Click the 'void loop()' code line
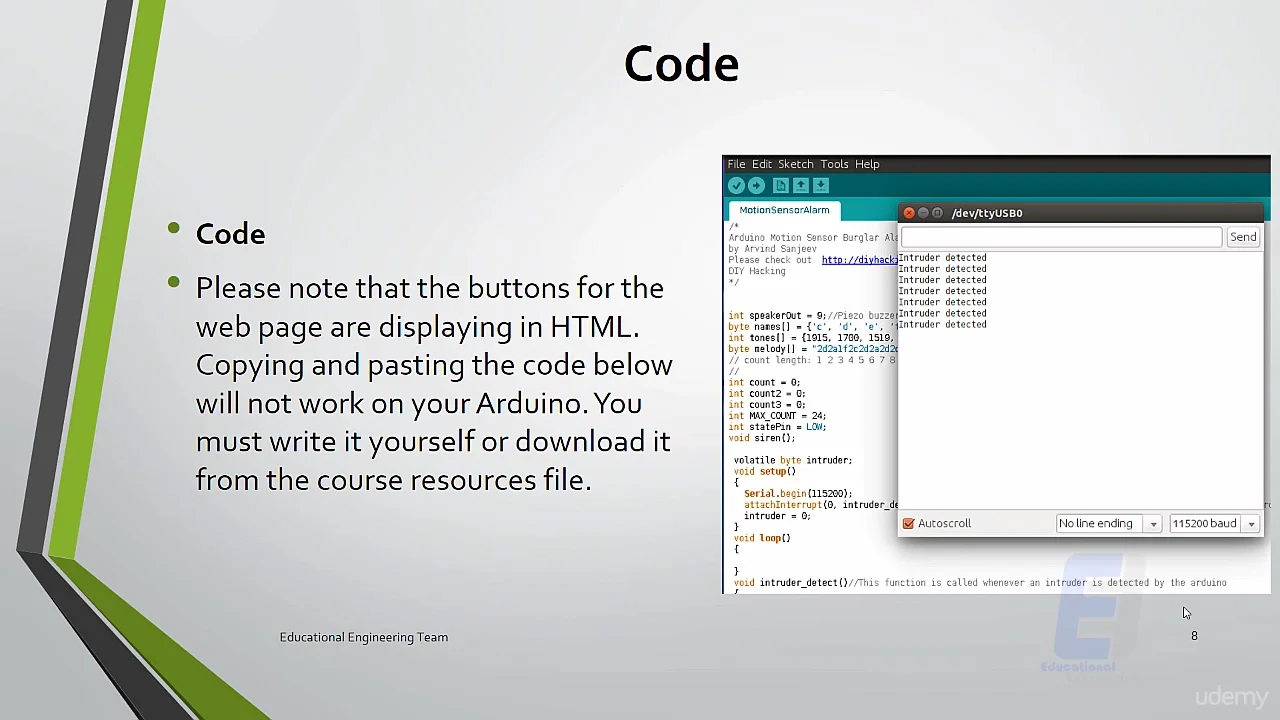The width and height of the screenshot is (1280, 720). tap(762, 538)
